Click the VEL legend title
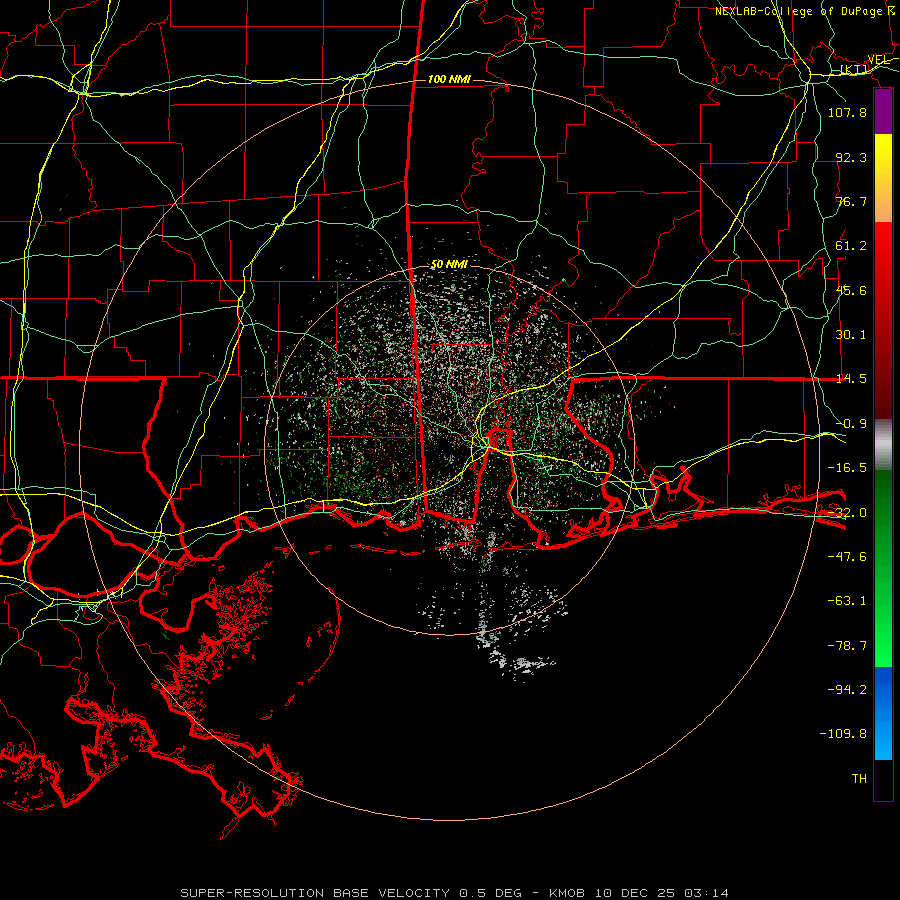Viewport: 900px width, 900px height. (x=878, y=60)
